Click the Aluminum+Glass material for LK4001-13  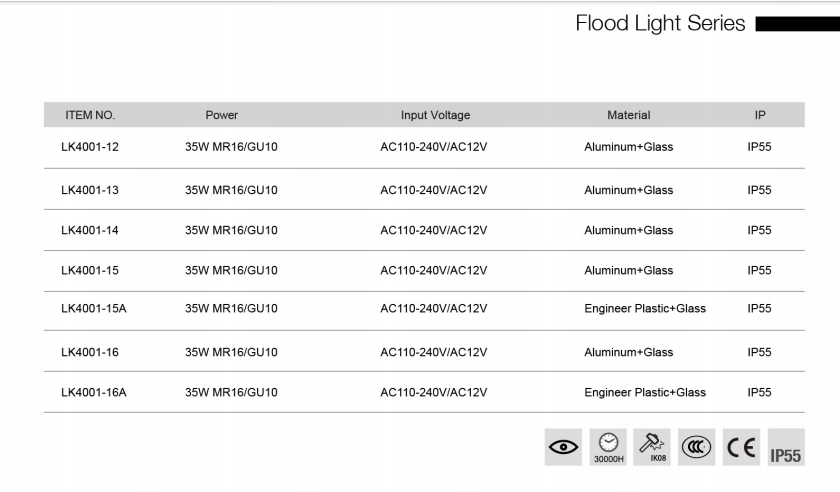tap(628, 190)
